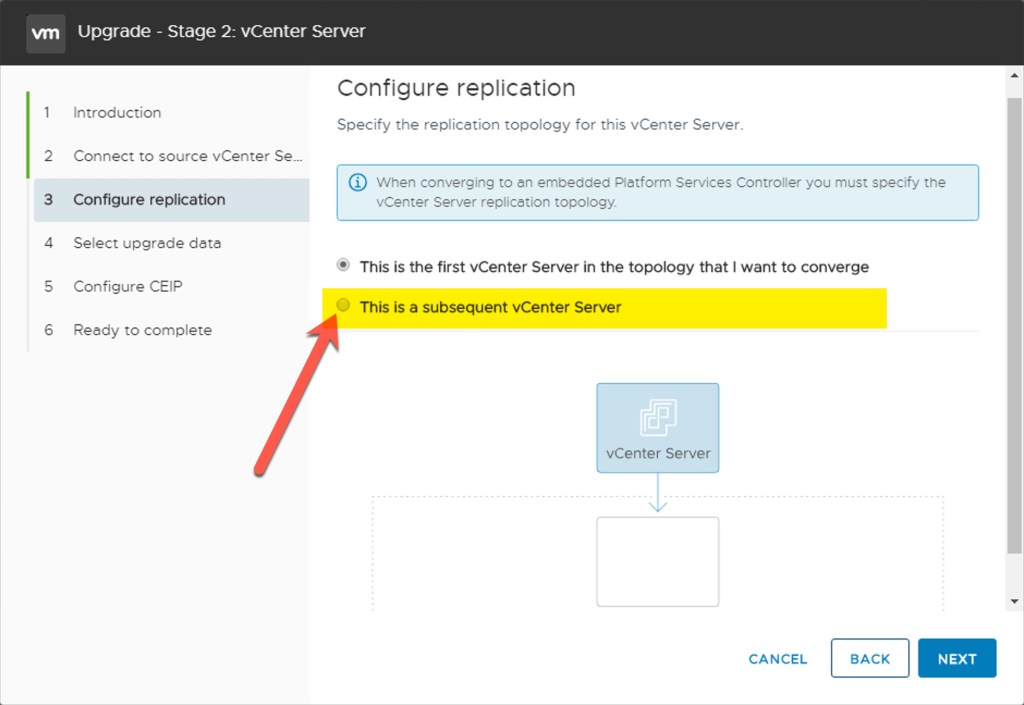Click the scrollbar down arrow
The width and height of the screenshot is (1024, 705).
[1015, 601]
